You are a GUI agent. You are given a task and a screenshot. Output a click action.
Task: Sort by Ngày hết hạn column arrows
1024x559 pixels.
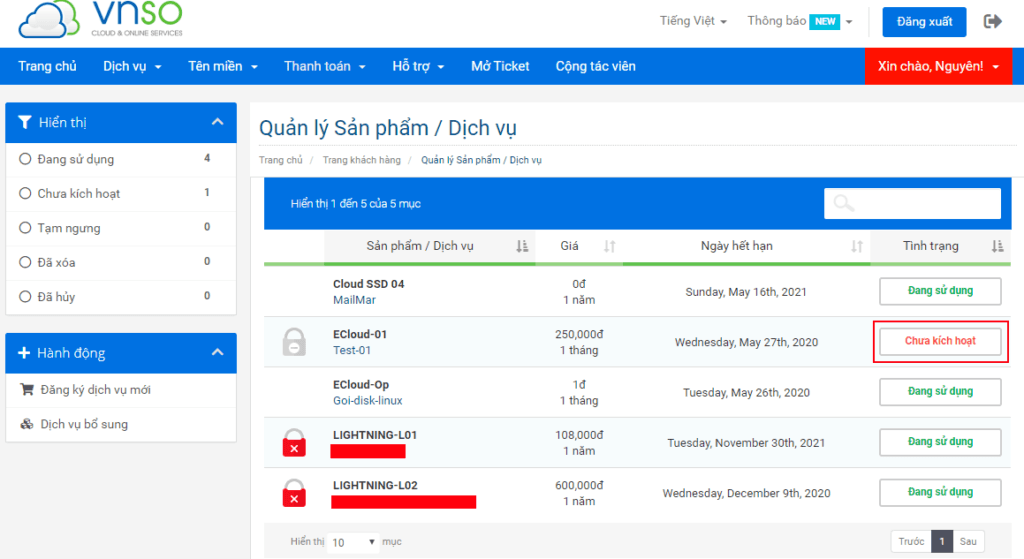coord(857,246)
